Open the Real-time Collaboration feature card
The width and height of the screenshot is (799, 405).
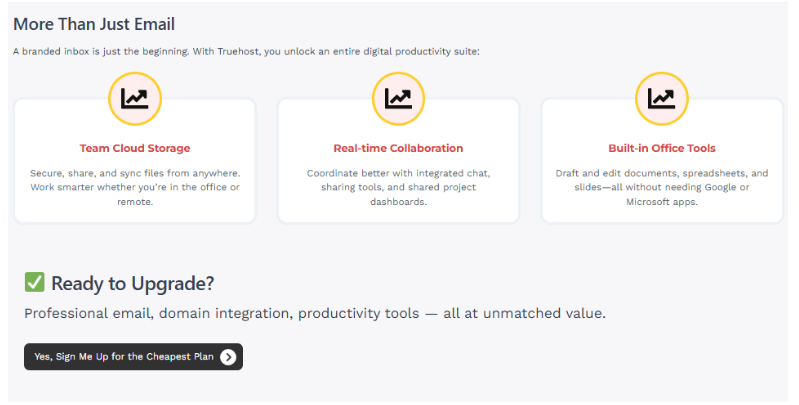point(398,160)
